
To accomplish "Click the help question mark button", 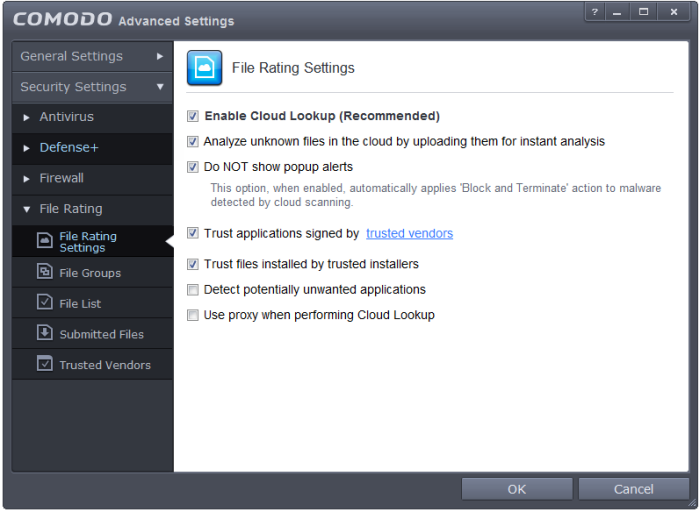I will point(595,12).
